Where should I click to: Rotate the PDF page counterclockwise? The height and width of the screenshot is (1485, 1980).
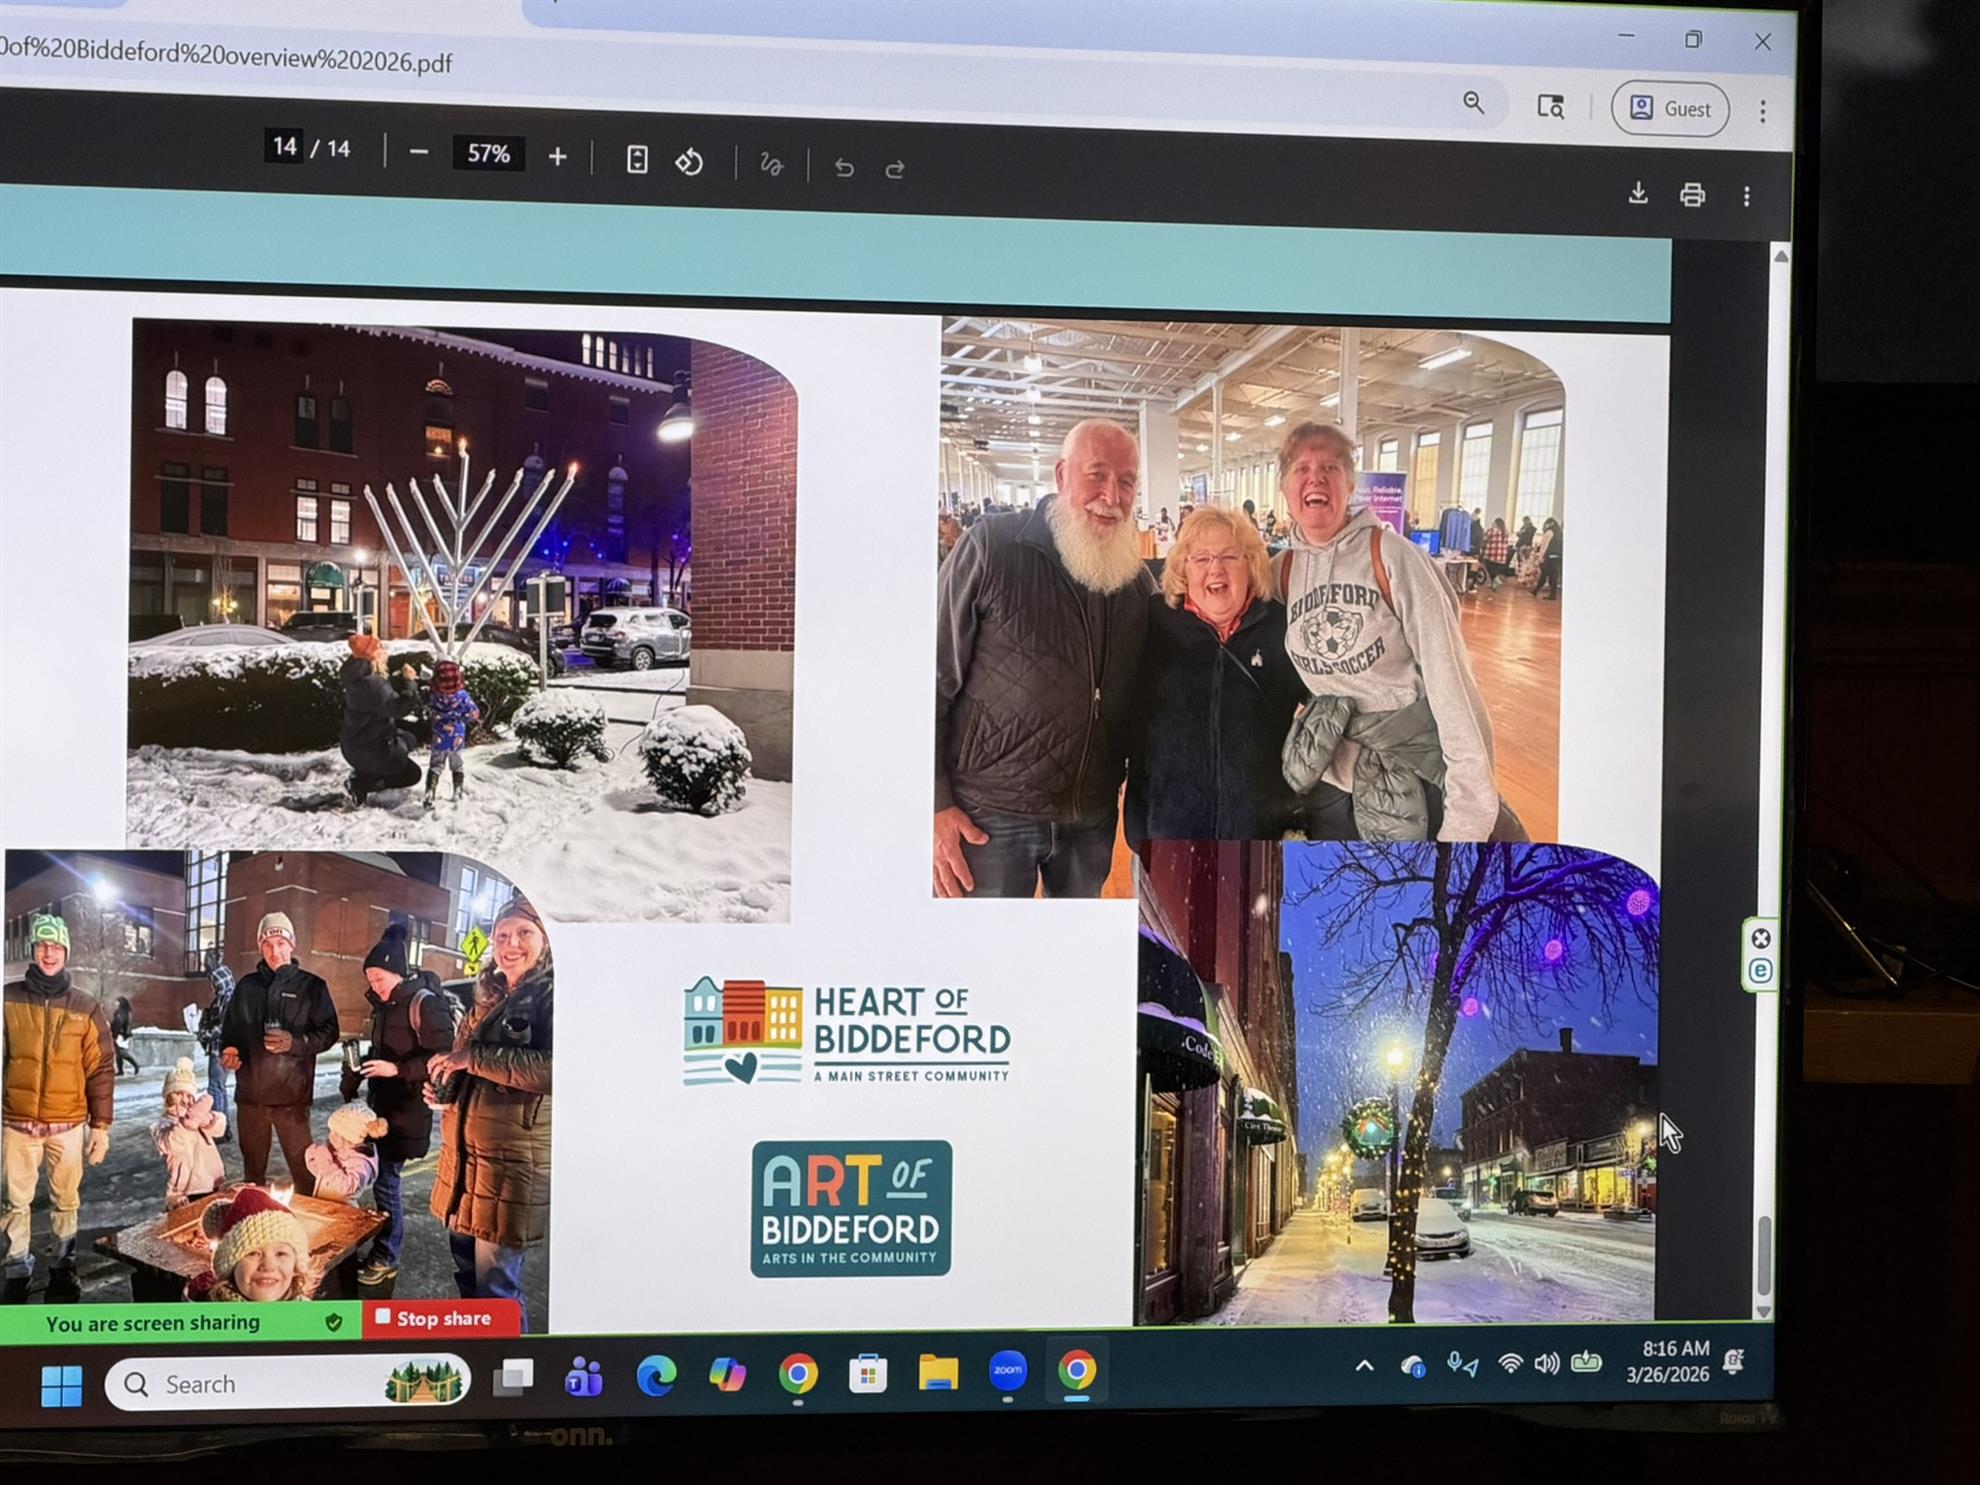689,162
